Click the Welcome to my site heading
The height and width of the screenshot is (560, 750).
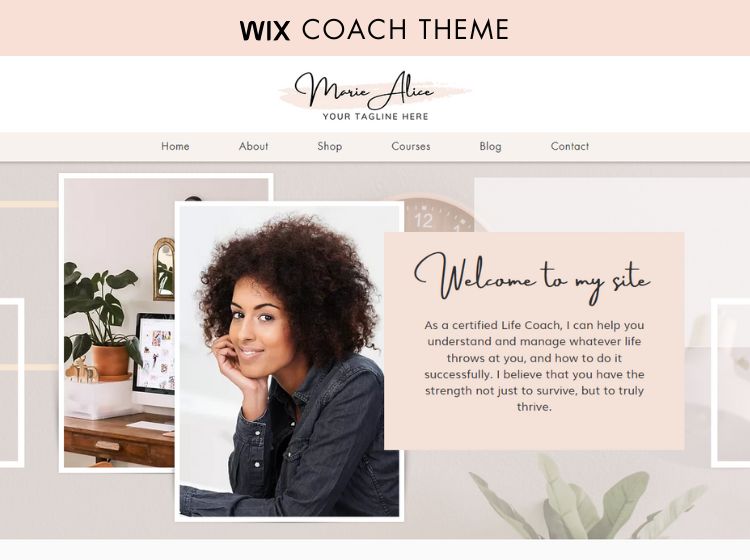532,278
